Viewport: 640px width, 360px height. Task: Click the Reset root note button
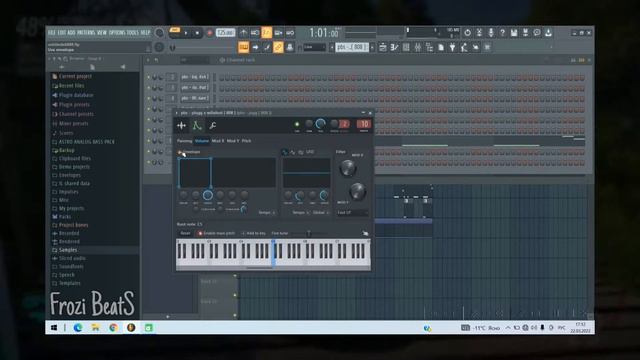click(185, 233)
